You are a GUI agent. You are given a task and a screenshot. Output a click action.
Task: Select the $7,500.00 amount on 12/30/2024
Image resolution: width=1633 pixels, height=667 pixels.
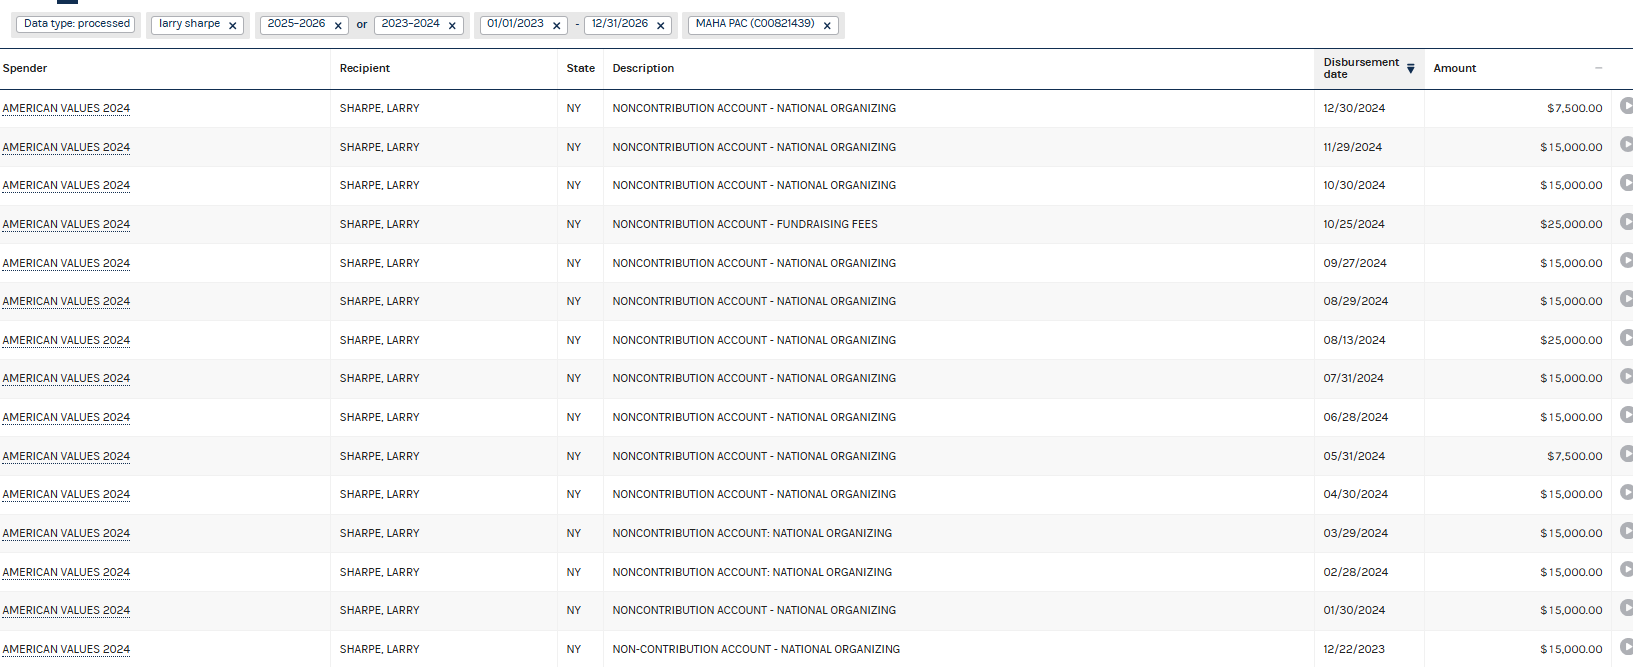[1575, 108]
